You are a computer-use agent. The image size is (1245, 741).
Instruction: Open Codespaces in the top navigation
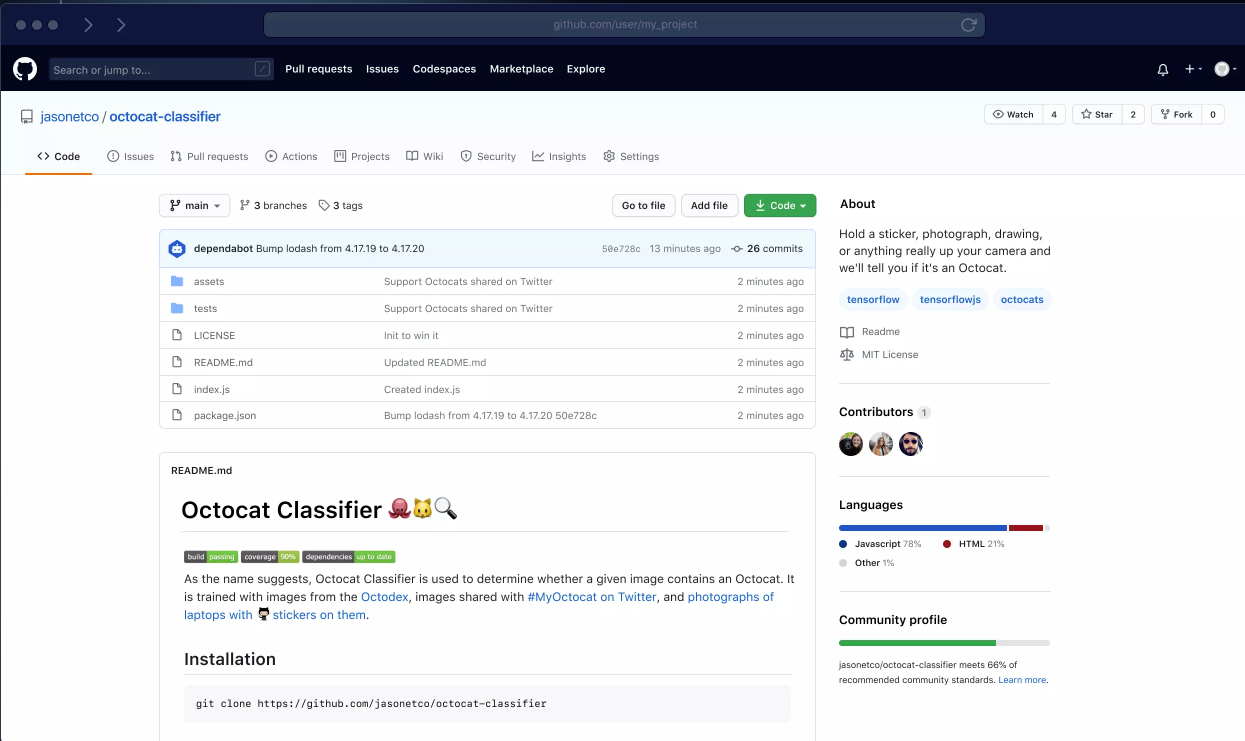coord(444,69)
